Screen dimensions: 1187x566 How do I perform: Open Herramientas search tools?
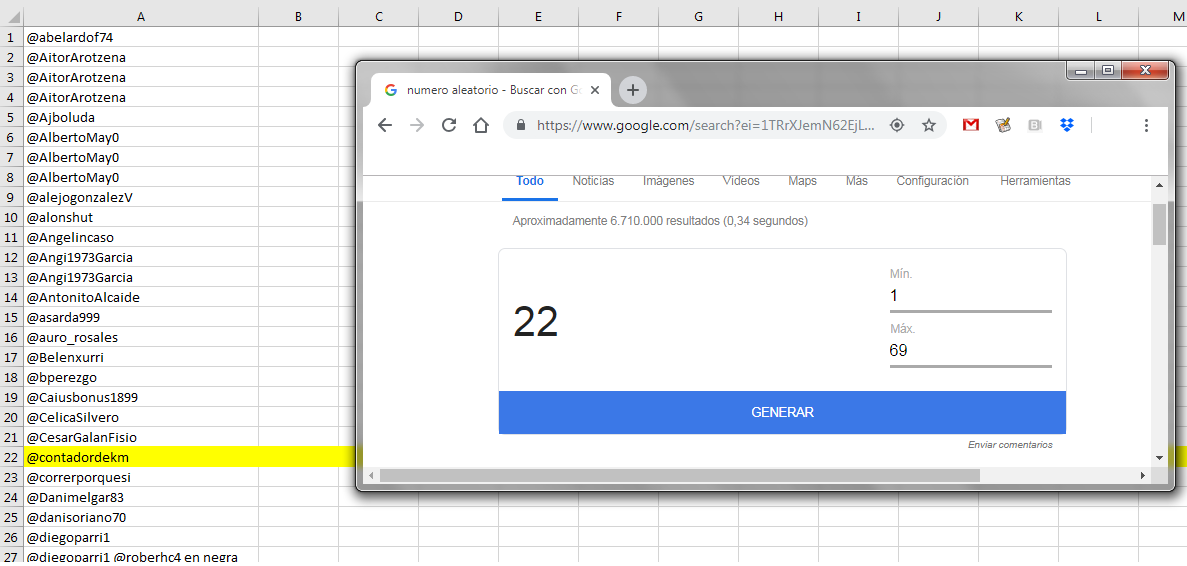pyautogui.click(x=1036, y=182)
